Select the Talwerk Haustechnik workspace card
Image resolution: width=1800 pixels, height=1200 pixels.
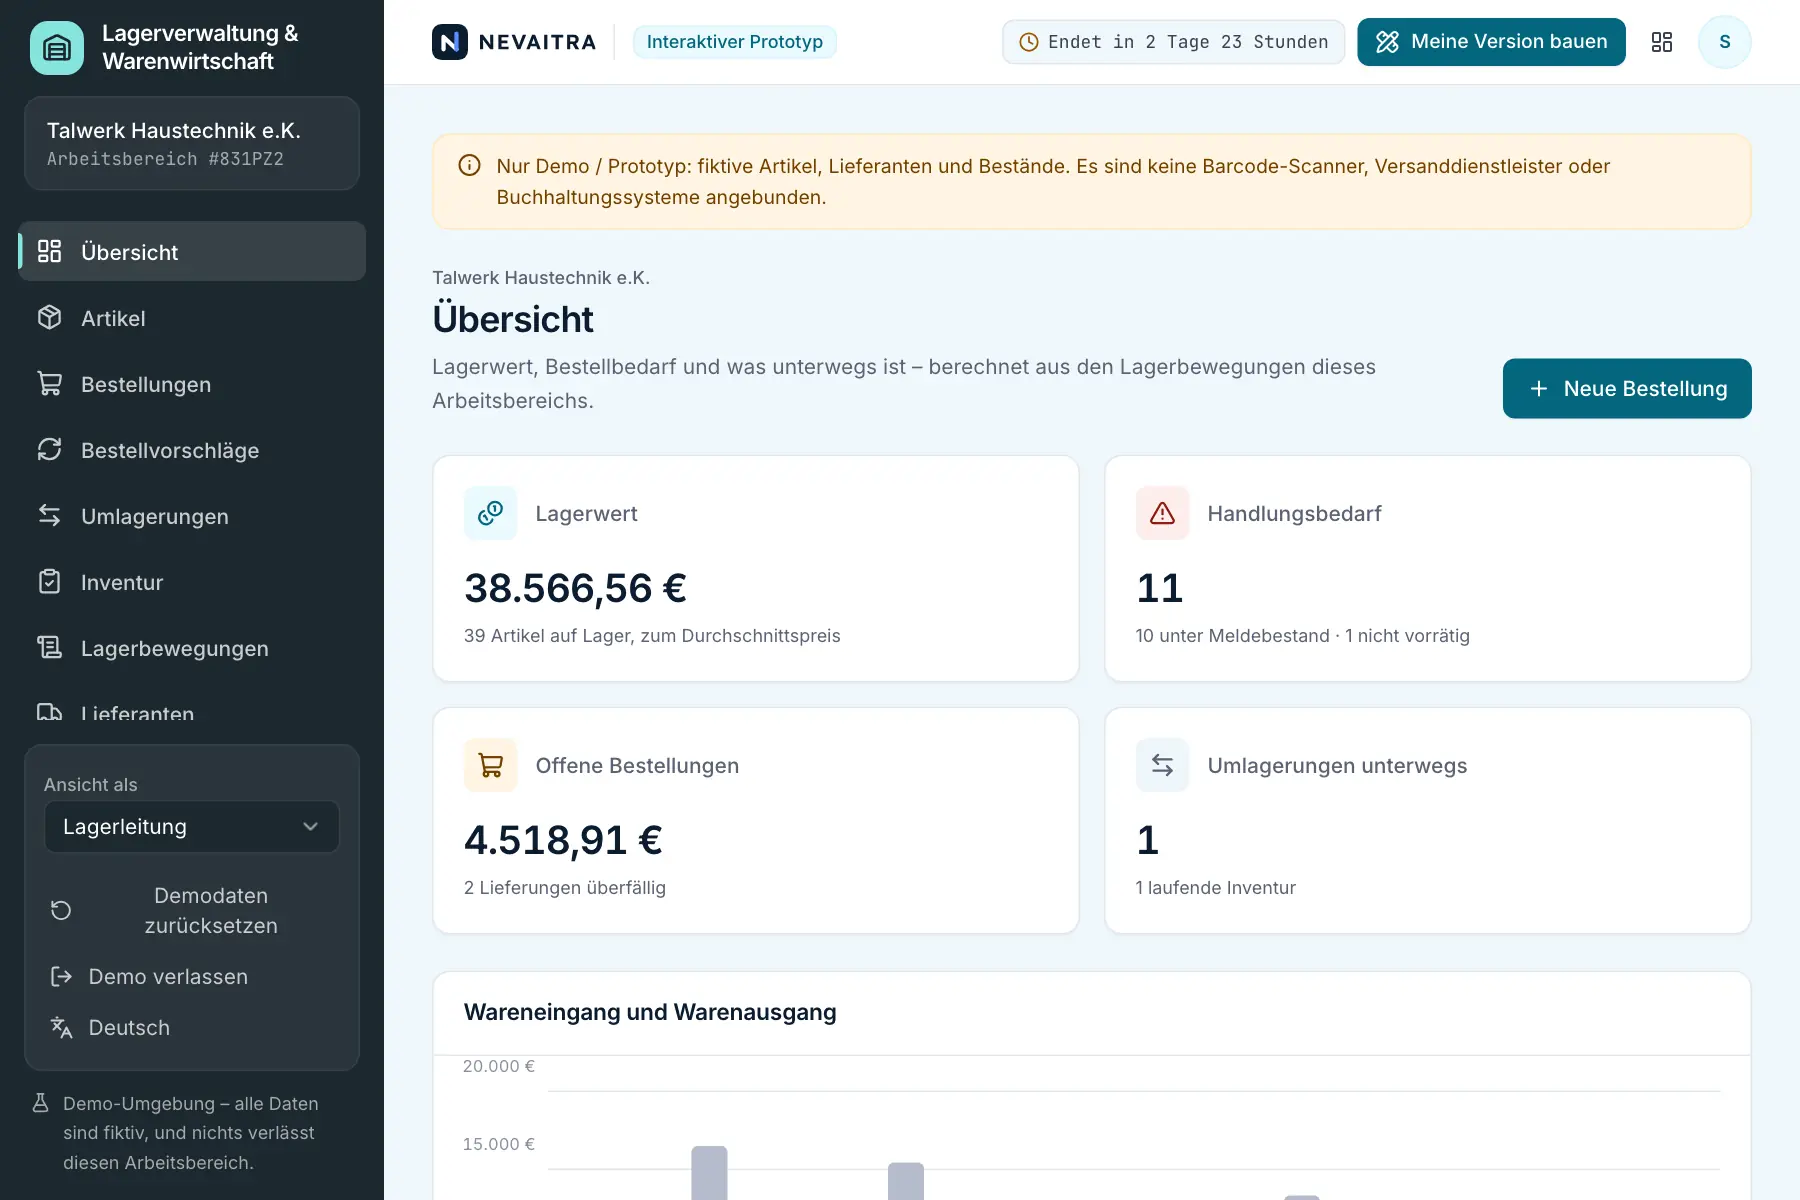tap(192, 144)
